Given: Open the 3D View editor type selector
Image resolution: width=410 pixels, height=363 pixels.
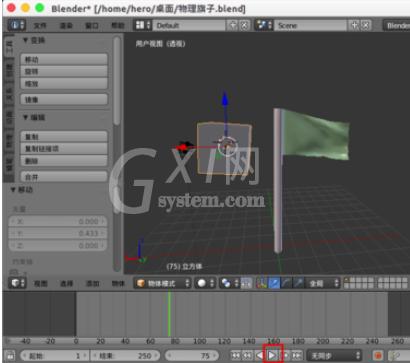Looking at the screenshot, I should click(17, 283).
